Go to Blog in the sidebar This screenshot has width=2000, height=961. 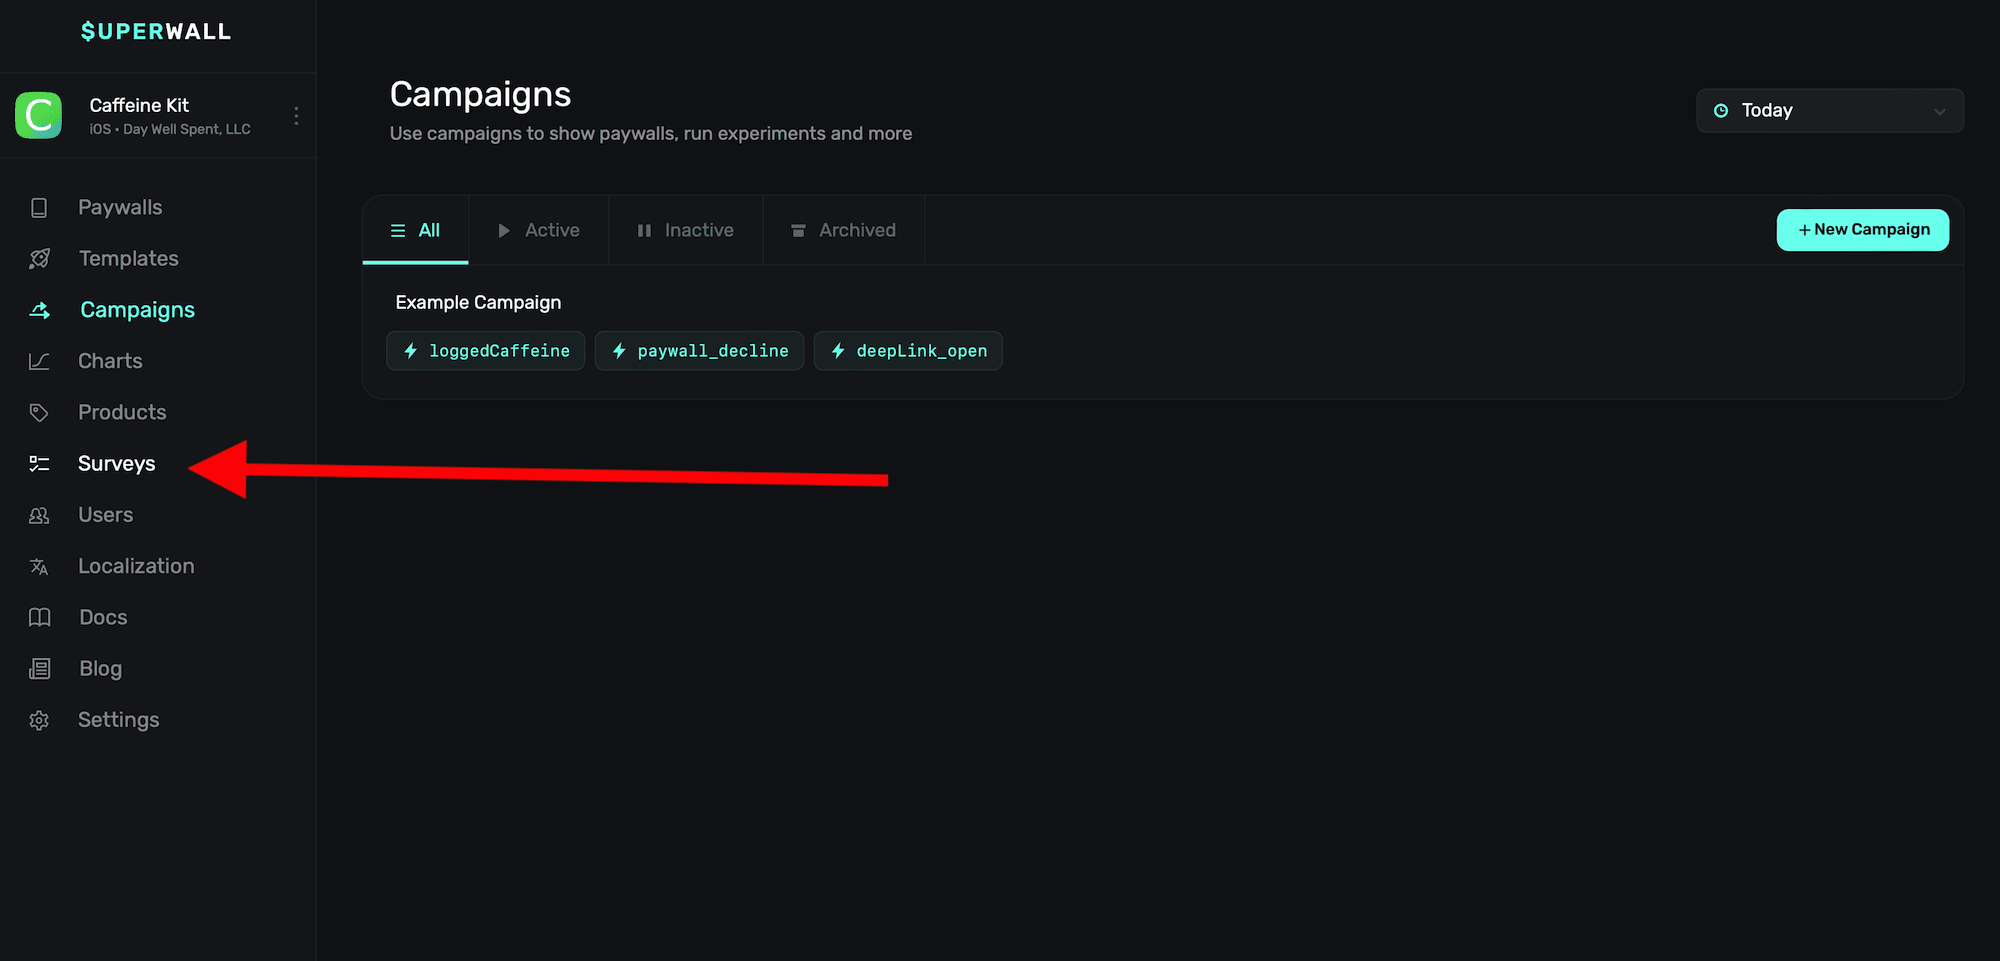(100, 669)
